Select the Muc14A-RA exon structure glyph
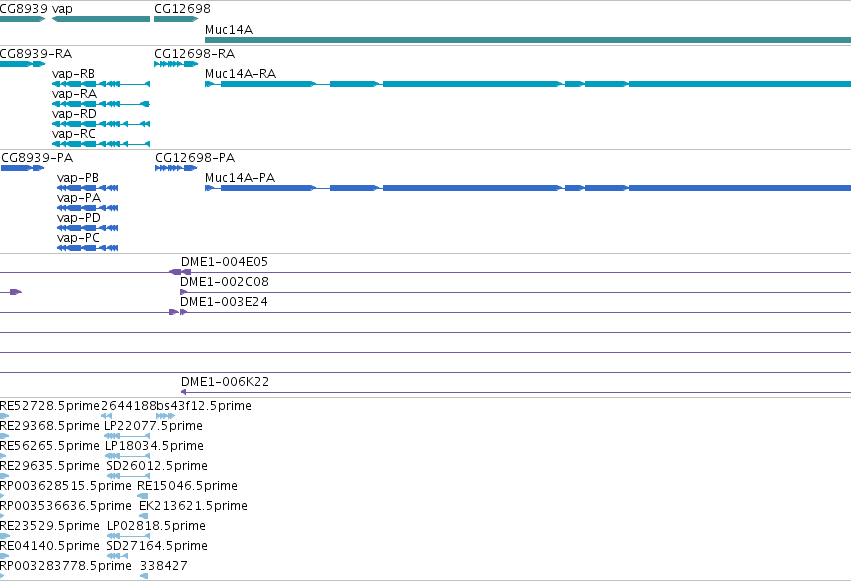Screen dimensions: 851x581 tap(528, 84)
